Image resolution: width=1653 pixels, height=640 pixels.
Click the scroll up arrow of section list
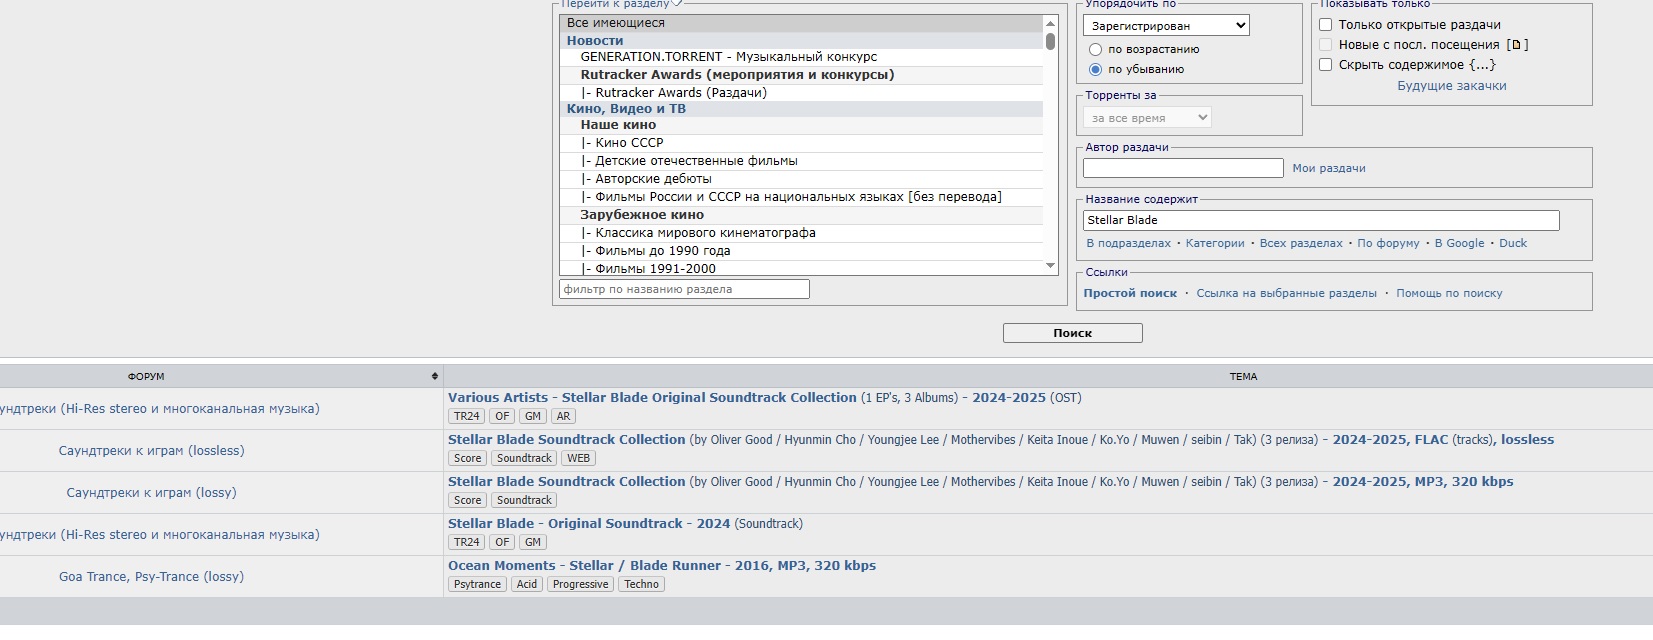(1050, 23)
